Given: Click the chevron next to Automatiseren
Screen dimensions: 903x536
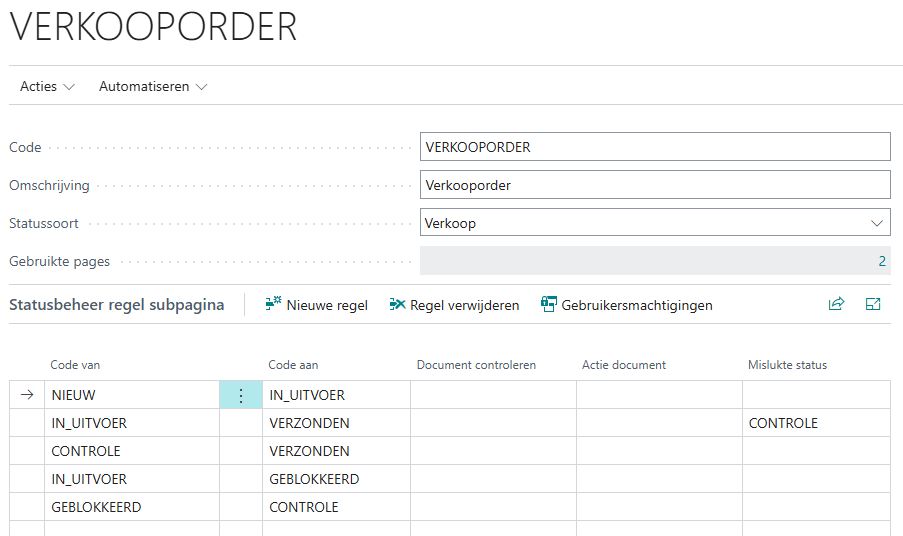Looking at the screenshot, I should tap(202, 87).
